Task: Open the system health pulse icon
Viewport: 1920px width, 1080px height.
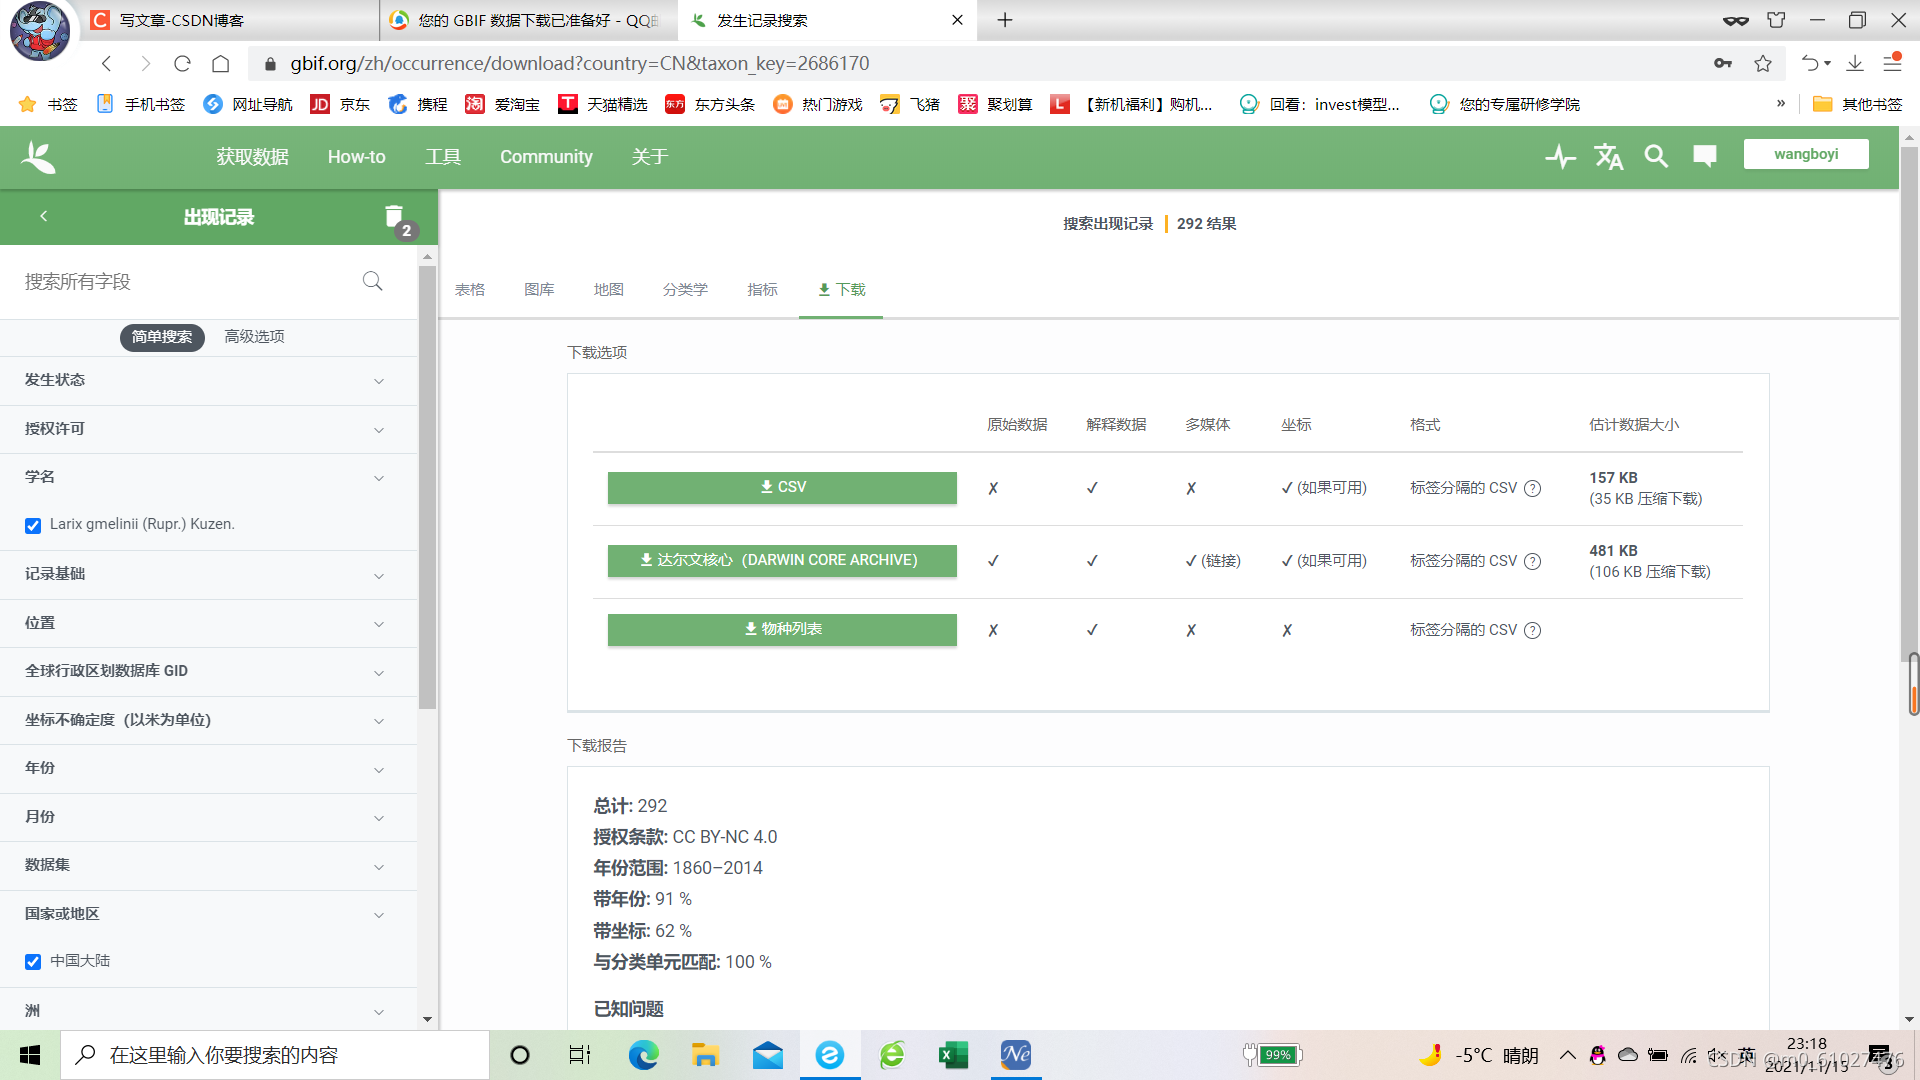Action: 1559,157
